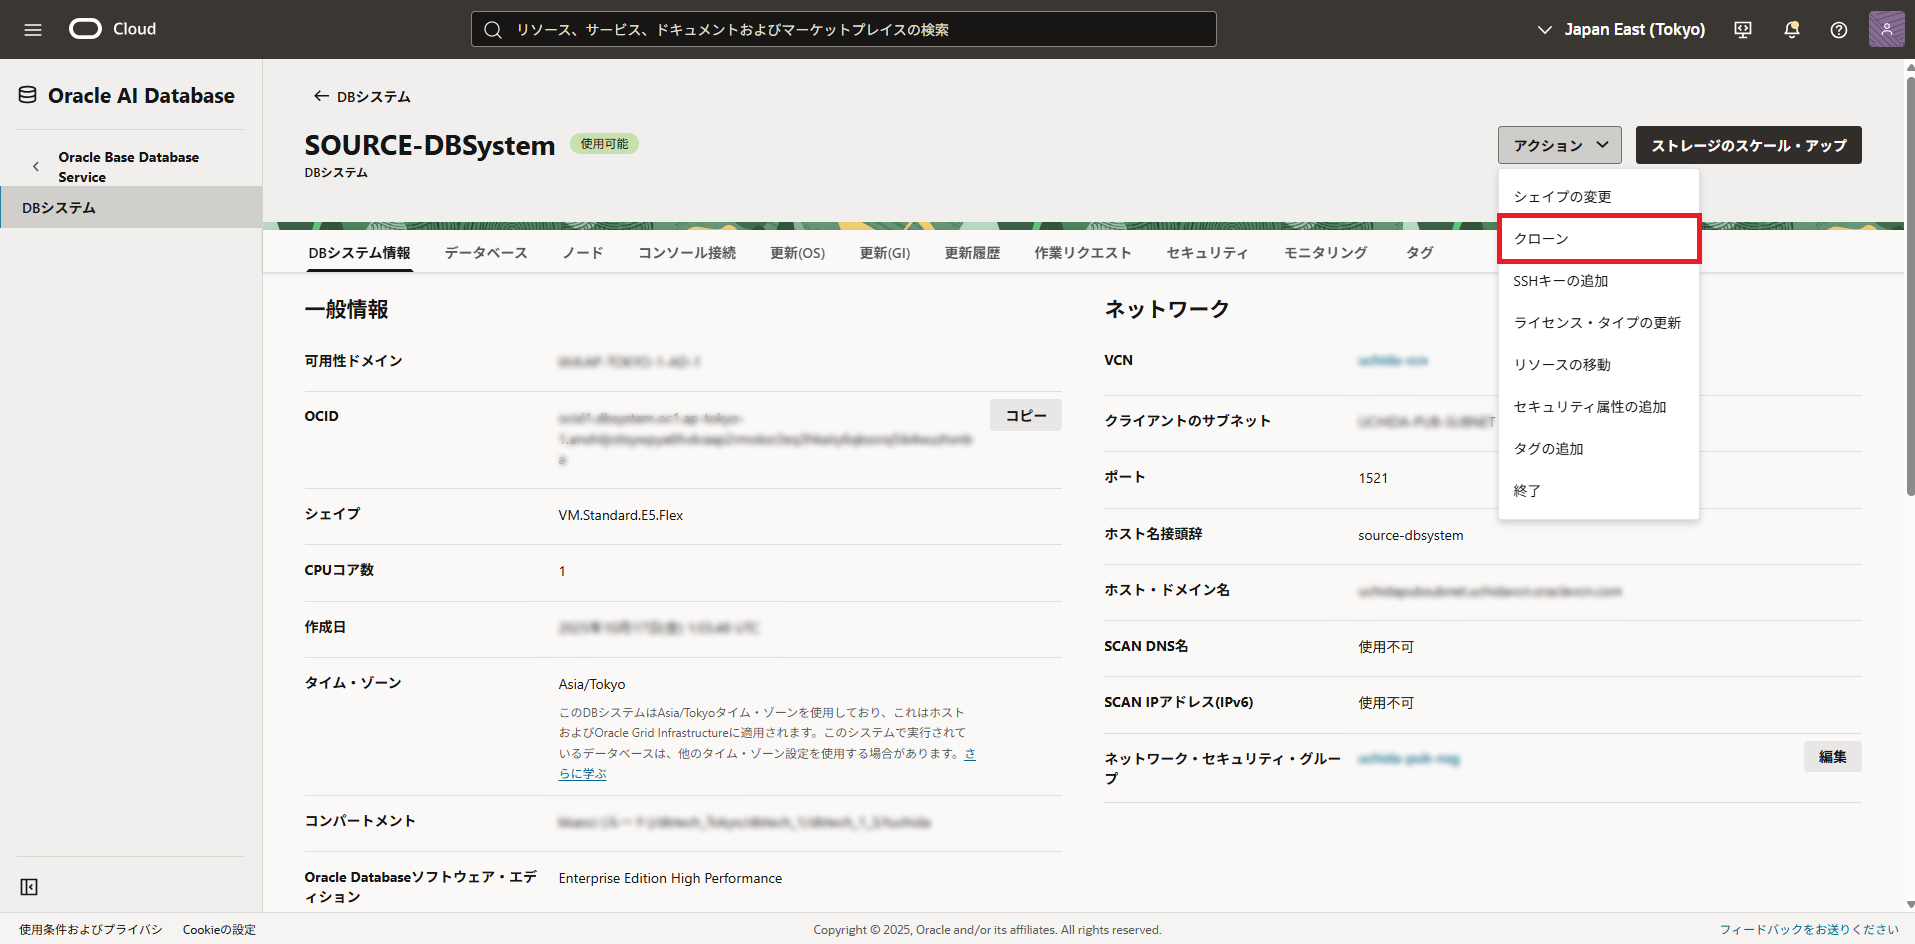Edit the network security group with 編集
The width and height of the screenshot is (1915, 944).
pyautogui.click(x=1832, y=757)
